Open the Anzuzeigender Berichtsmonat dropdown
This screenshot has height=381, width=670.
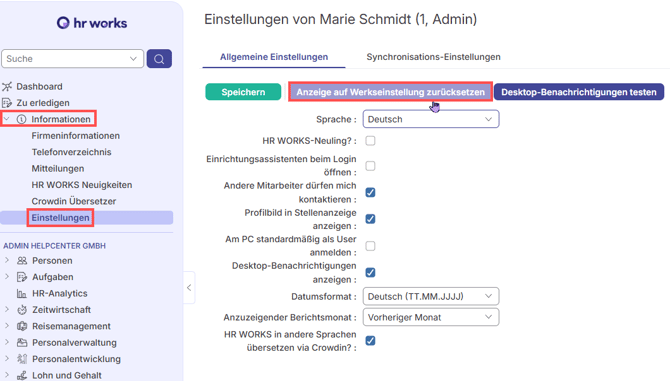click(431, 317)
